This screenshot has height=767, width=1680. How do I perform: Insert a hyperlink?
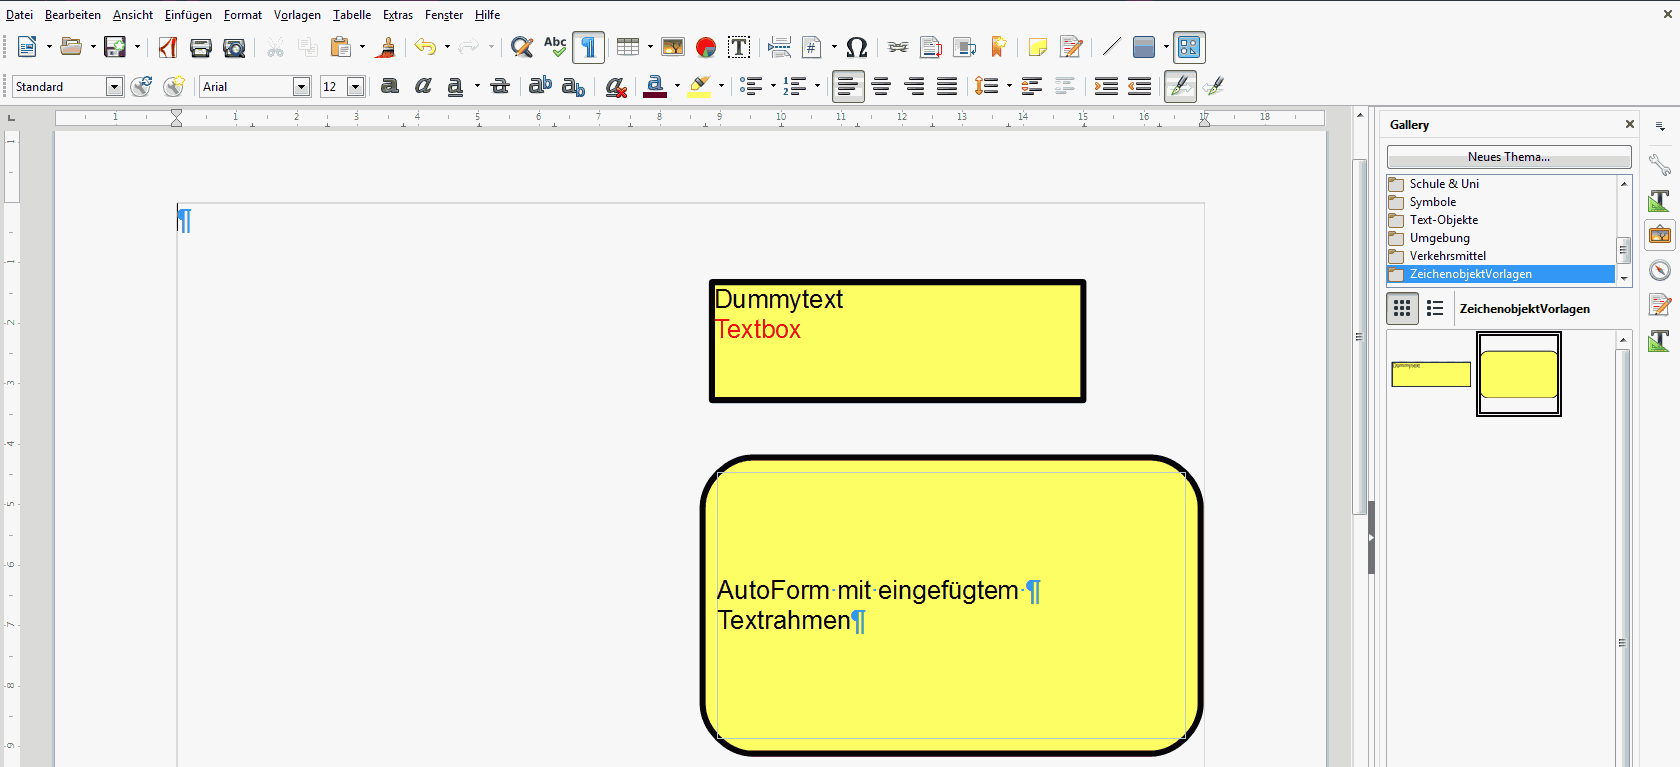[898, 47]
